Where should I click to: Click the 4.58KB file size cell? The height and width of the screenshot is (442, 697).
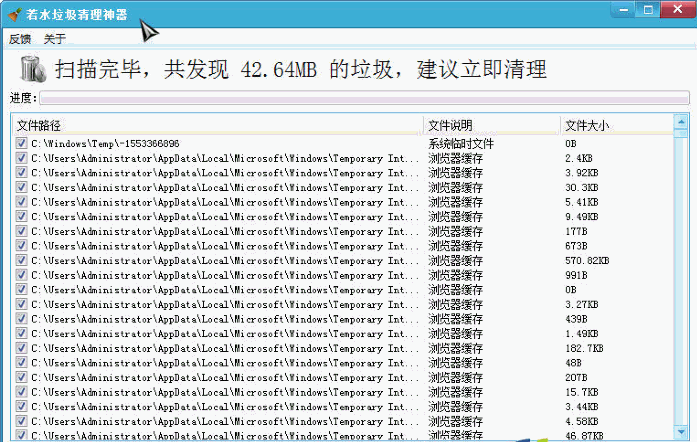[581, 422]
